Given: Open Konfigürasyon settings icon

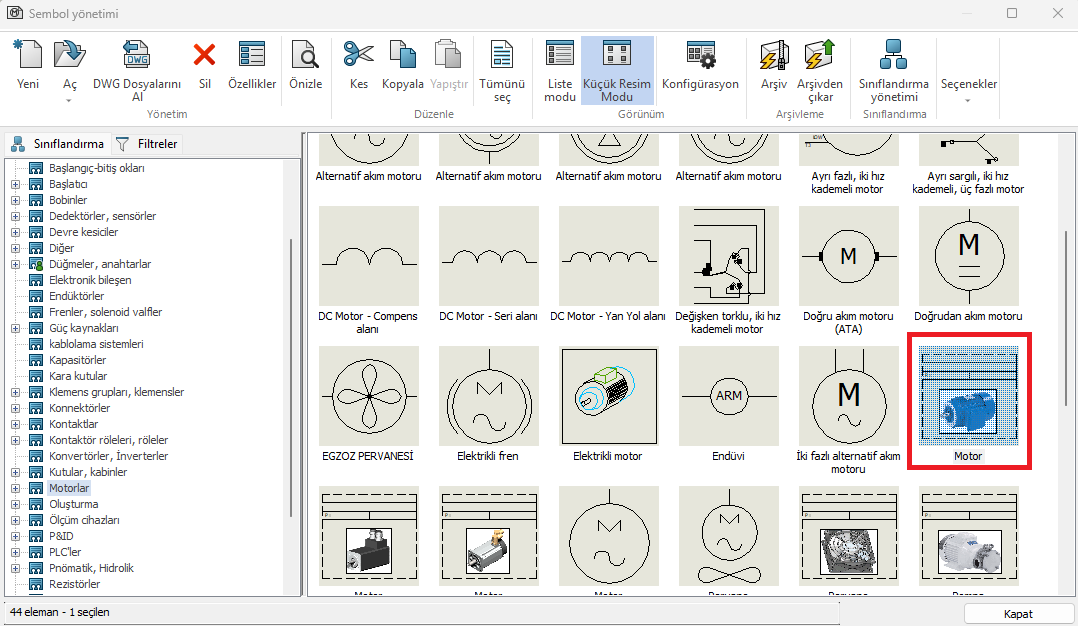Looking at the screenshot, I should pyautogui.click(x=700, y=56).
